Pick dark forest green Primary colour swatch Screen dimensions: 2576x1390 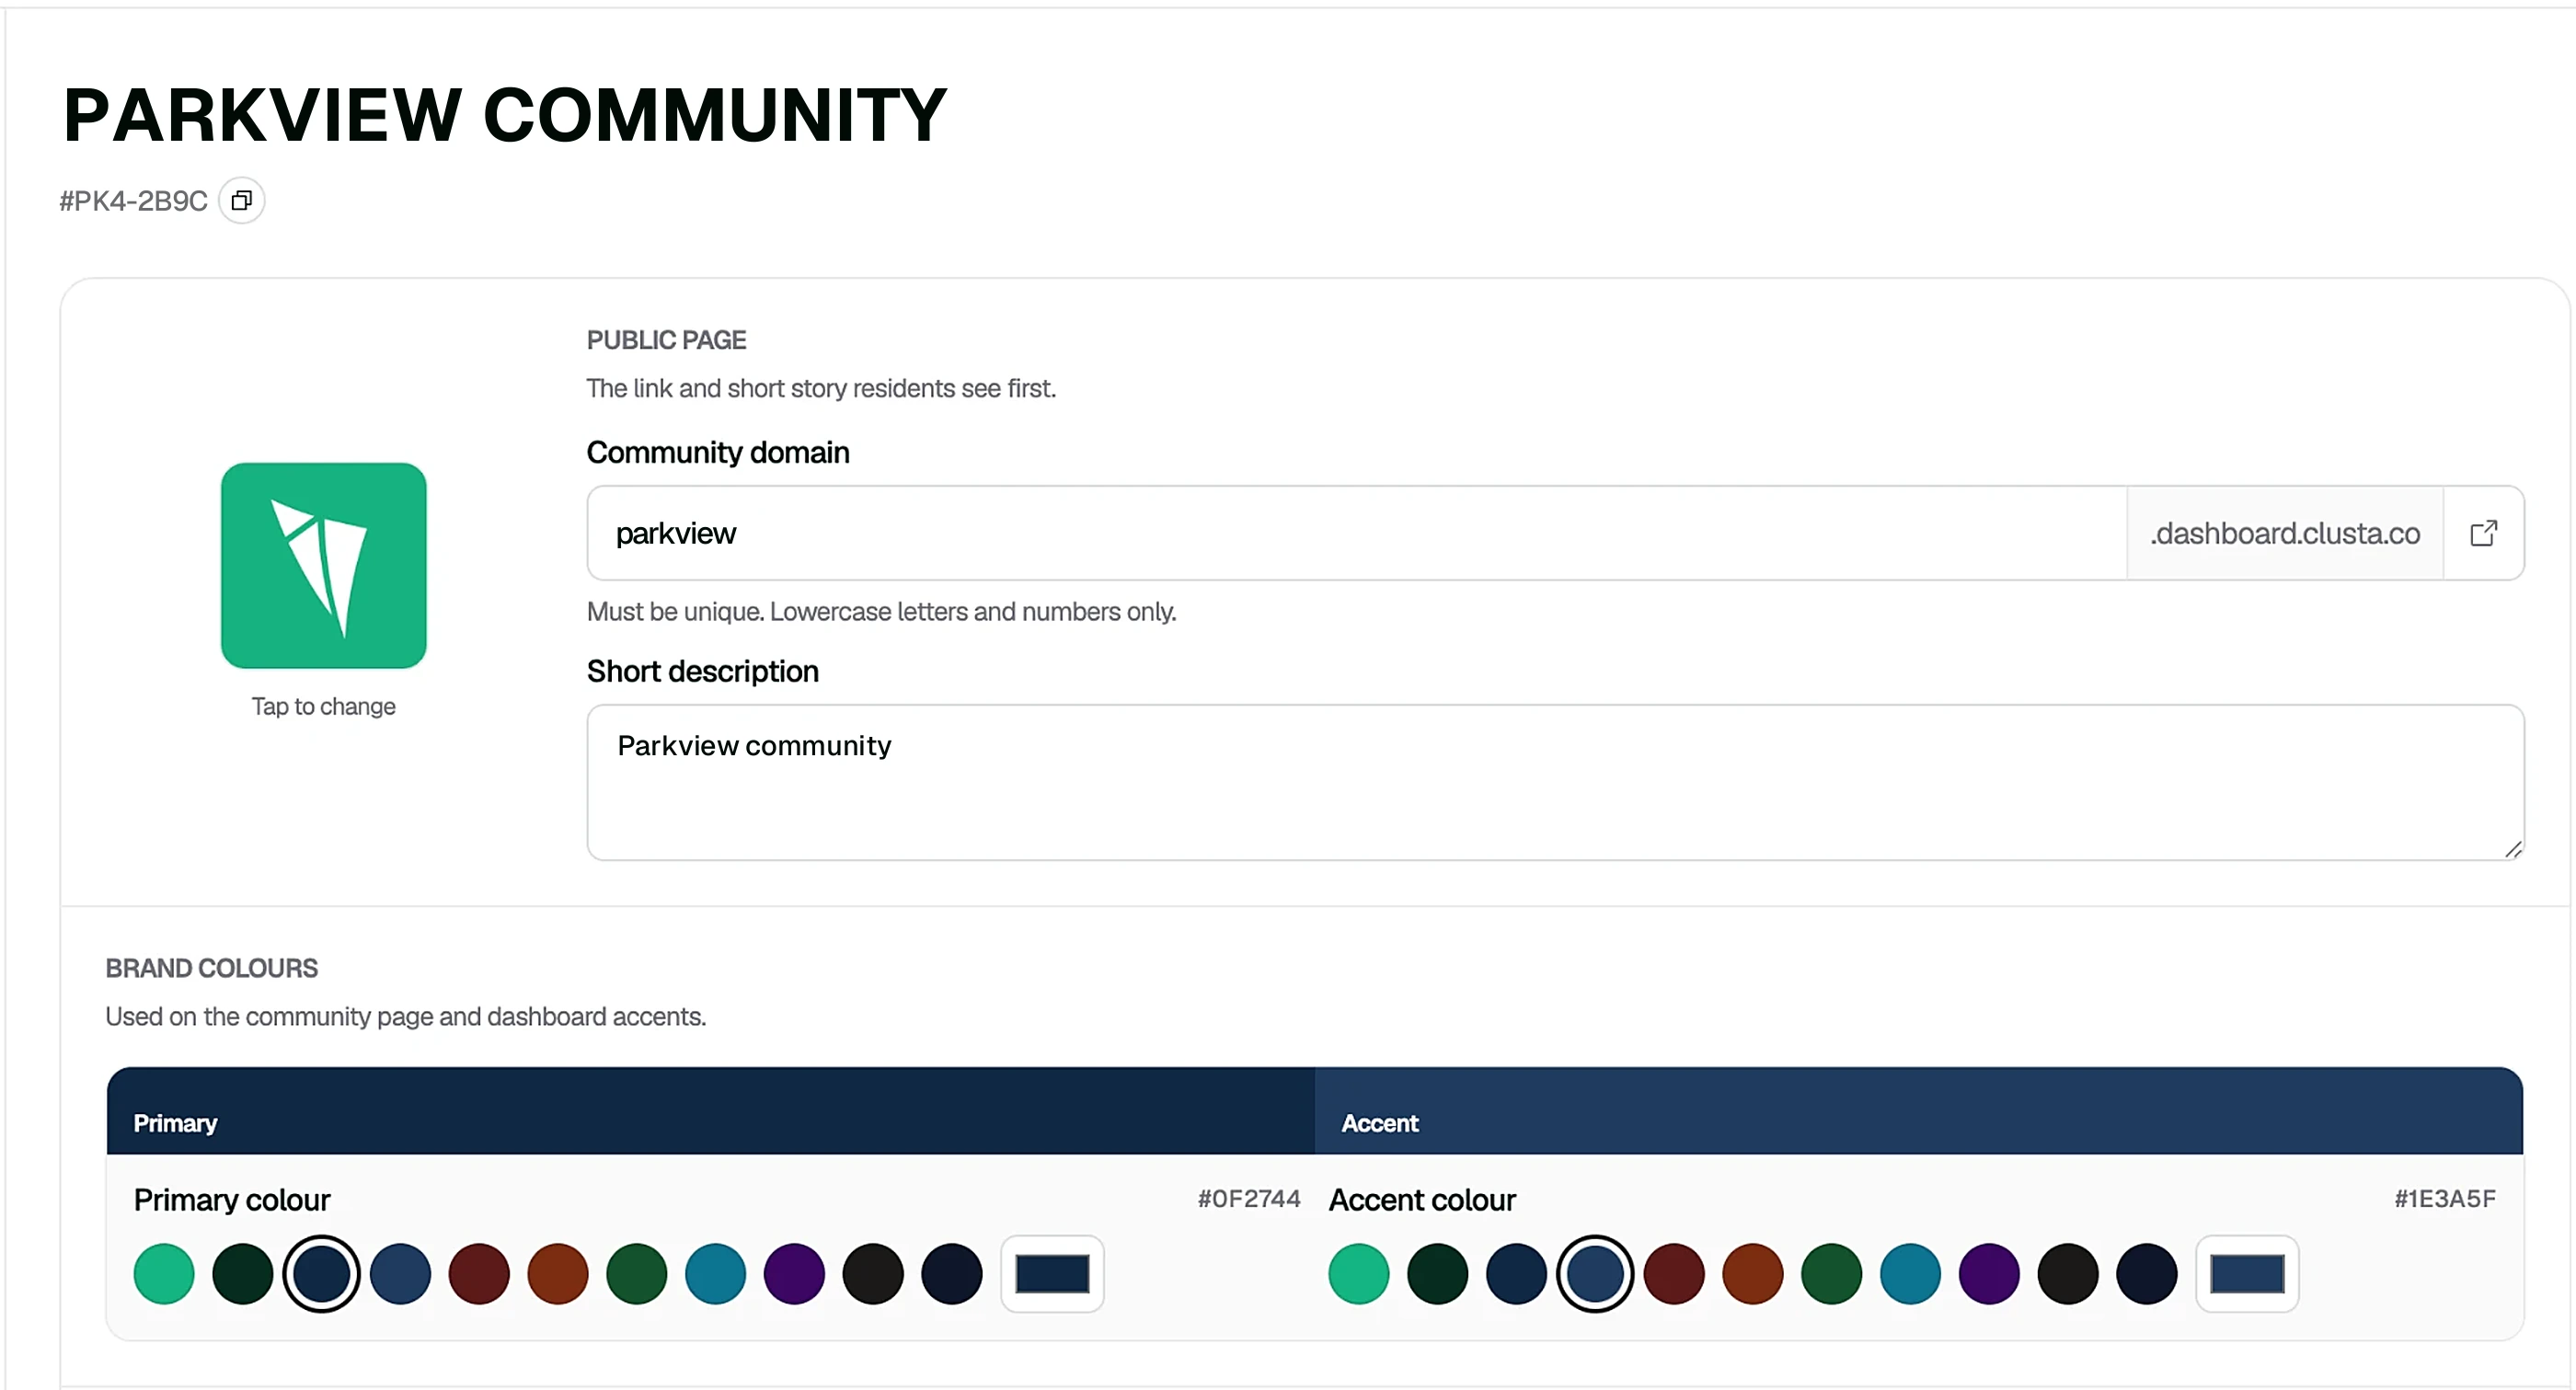click(243, 1273)
